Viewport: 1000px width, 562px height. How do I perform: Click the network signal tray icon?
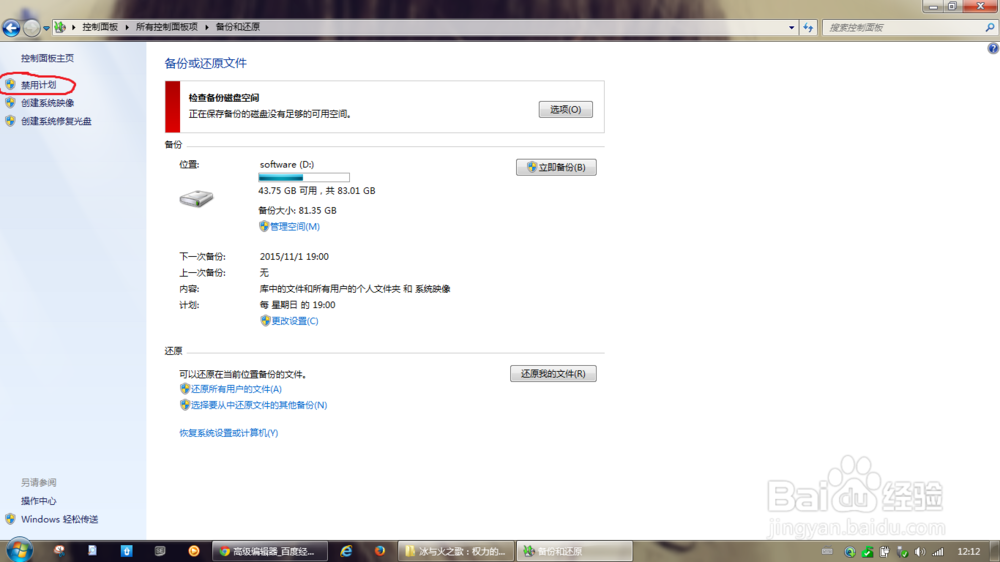(938, 552)
